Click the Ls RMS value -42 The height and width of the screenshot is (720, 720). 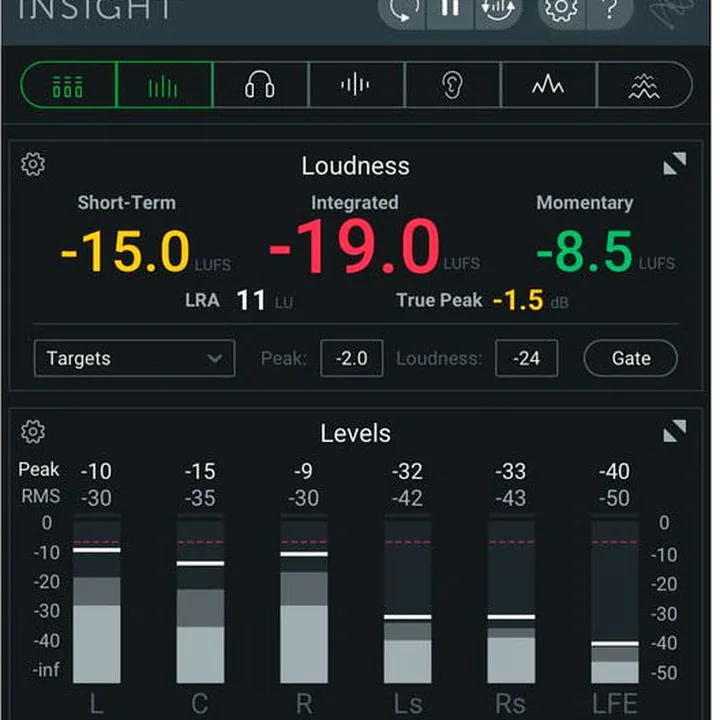[x=407, y=498]
